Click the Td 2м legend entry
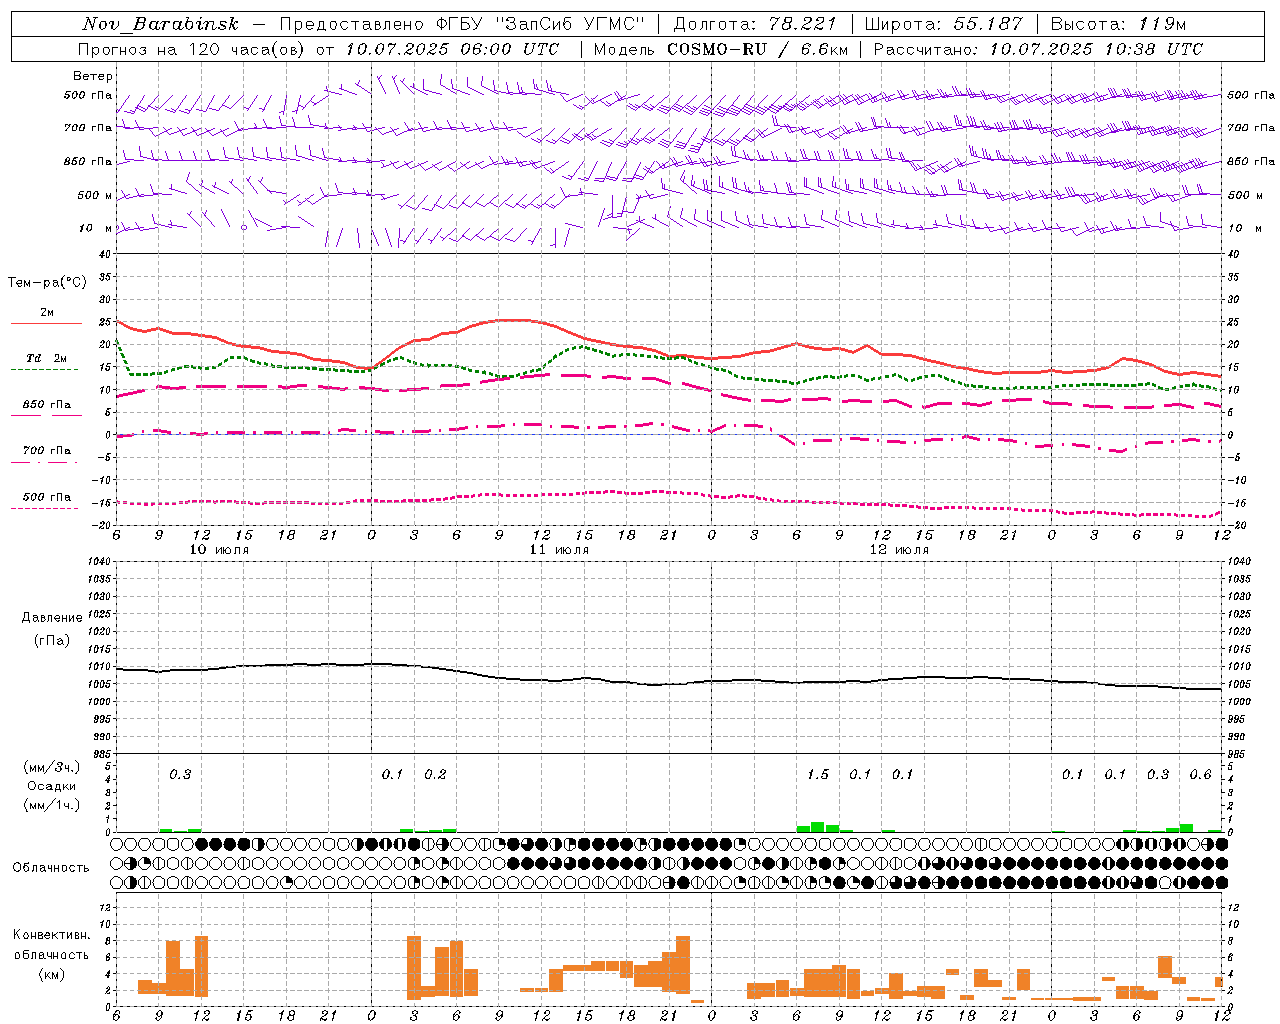Screen dimensions: 1280x1024 coord(46,358)
